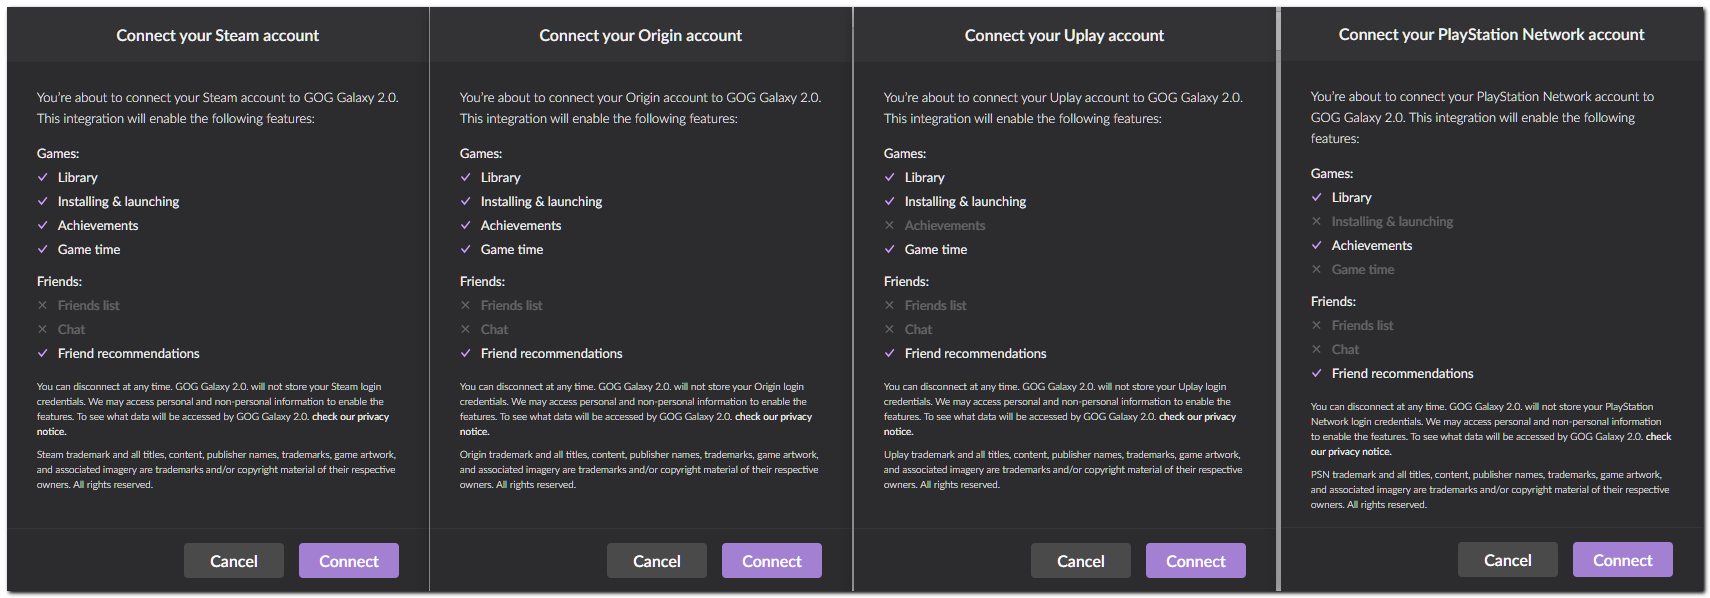The image size is (1710, 598).
Task: Click Achievements checkmark in PlayStation Network dialog
Action: coord(1317,245)
